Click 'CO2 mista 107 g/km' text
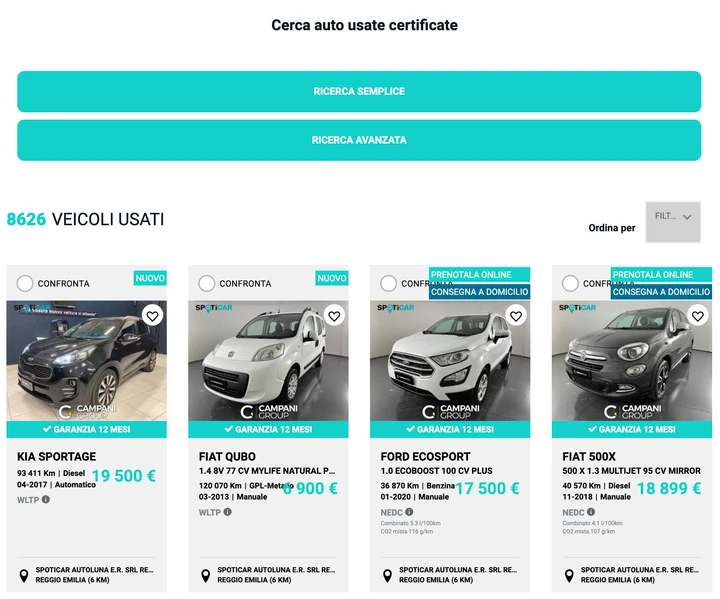 point(589,531)
